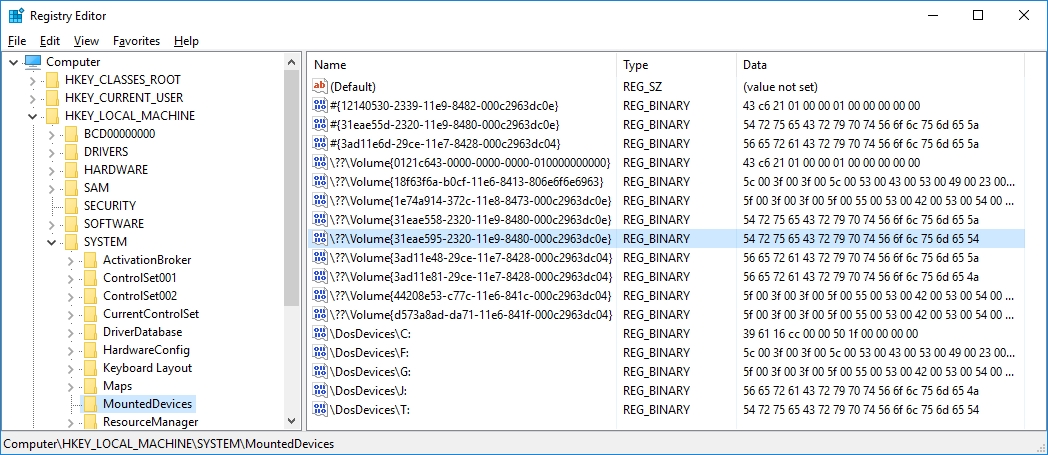Image resolution: width=1048 pixels, height=455 pixels.
Task: Select value \??\Volume{18f63f6a-b0cf-11e6-8413-806e6f6e6963}
Action: (467, 182)
